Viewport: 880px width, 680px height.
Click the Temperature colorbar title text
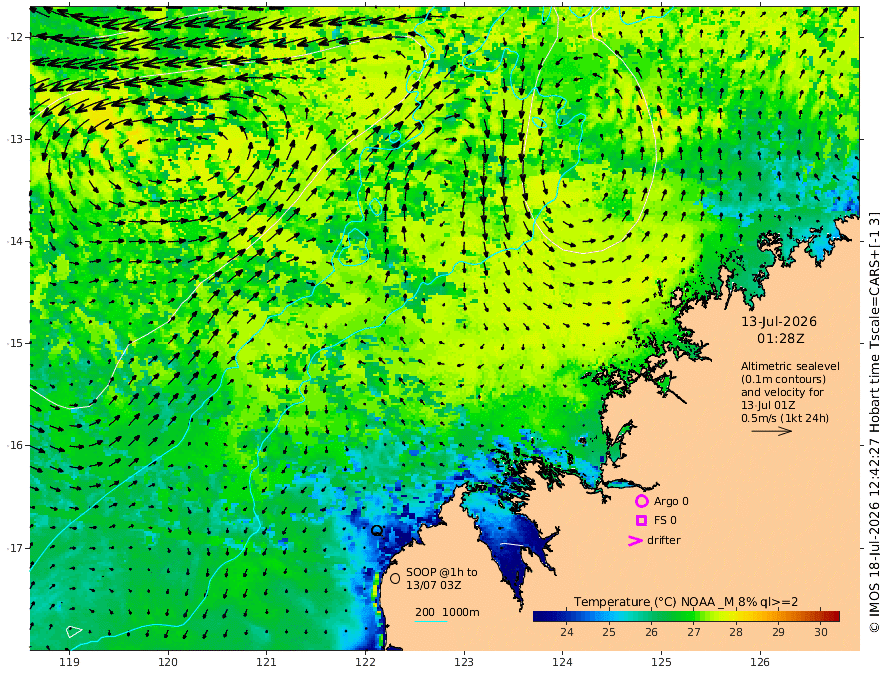(x=686, y=602)
